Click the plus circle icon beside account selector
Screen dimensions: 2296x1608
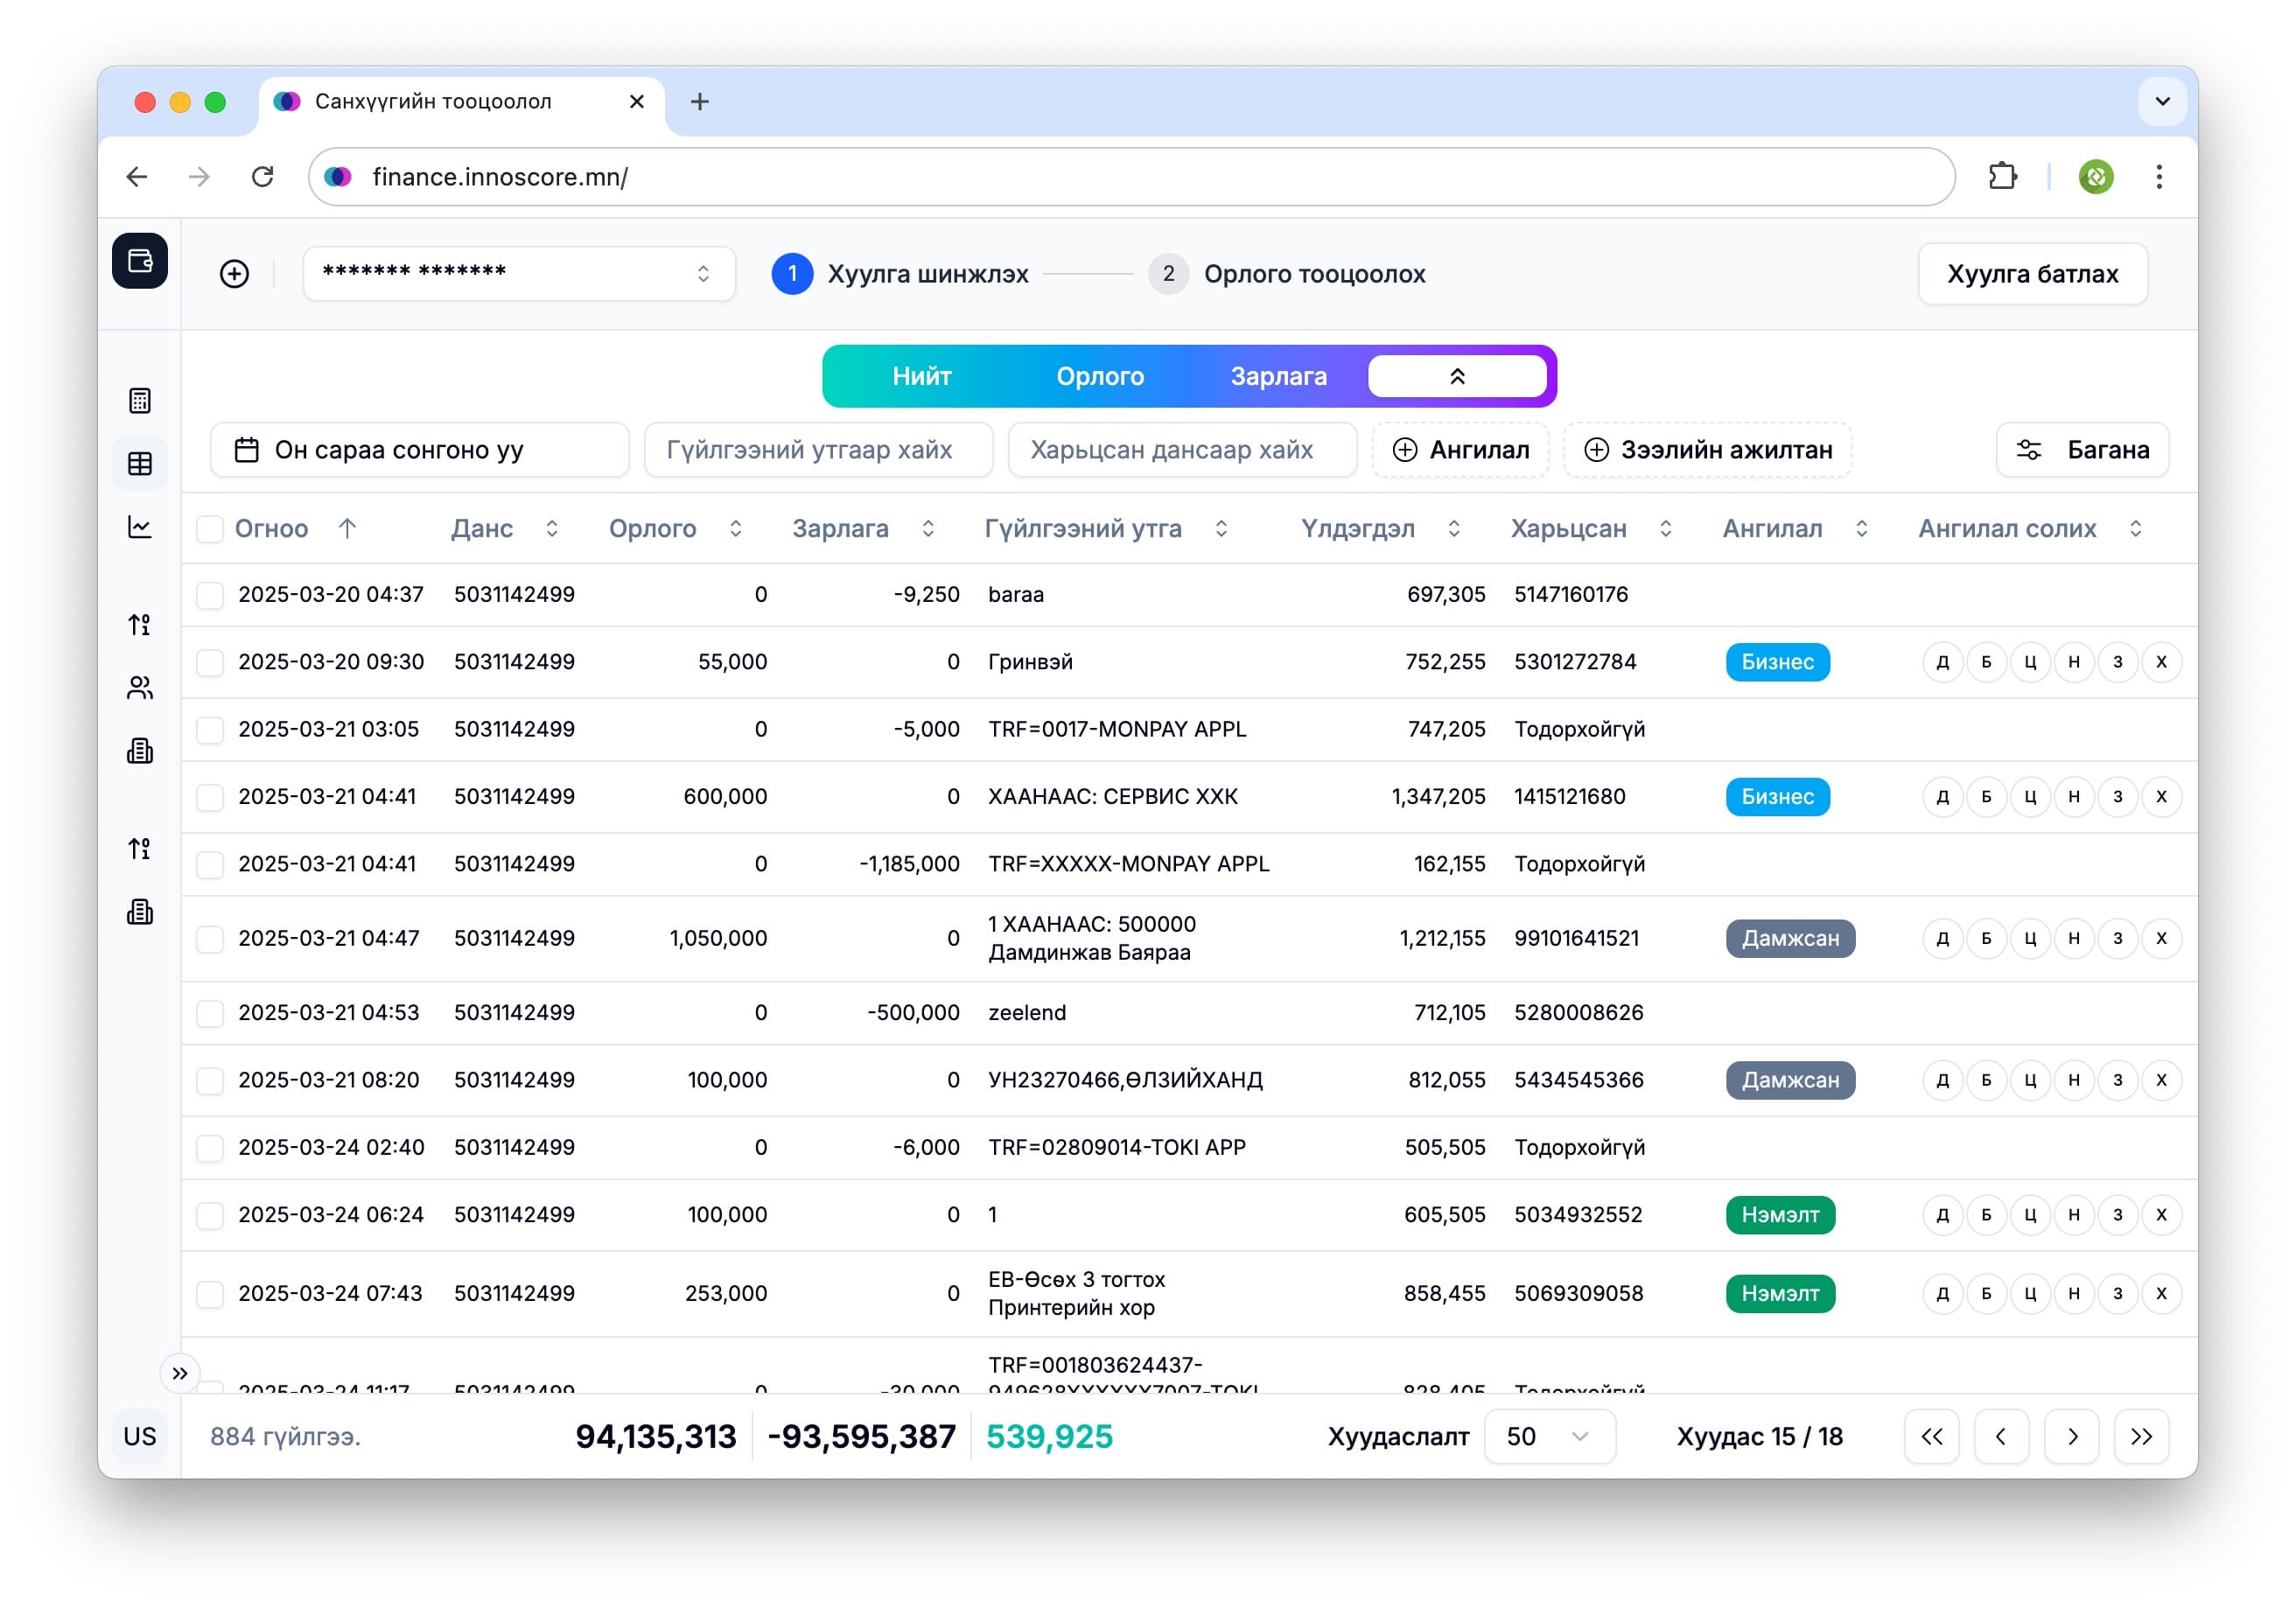pyautogui.click(x=234, y=274)
